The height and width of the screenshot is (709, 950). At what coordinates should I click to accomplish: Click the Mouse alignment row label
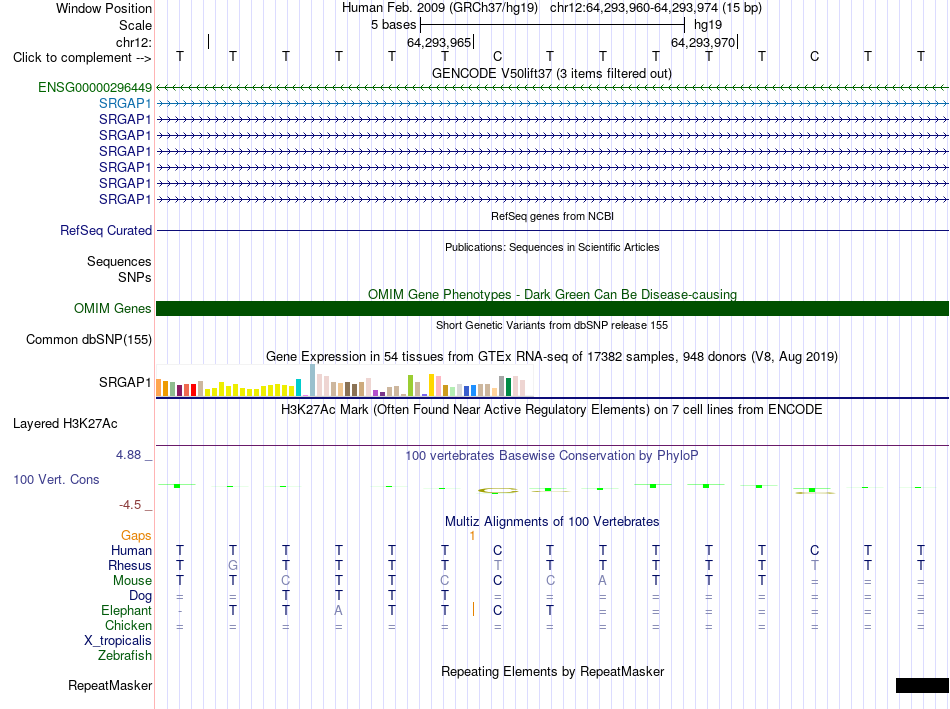(132, 581)
